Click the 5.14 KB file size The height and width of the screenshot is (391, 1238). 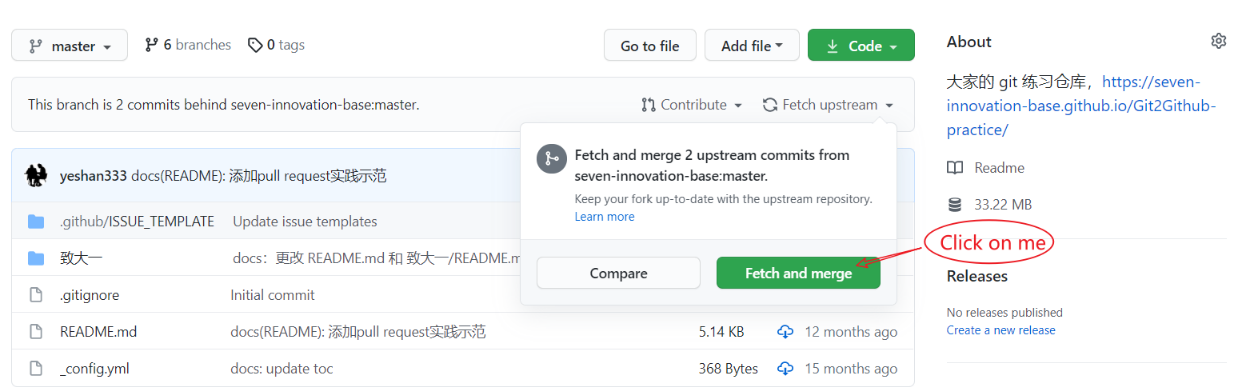click(721, 332)
